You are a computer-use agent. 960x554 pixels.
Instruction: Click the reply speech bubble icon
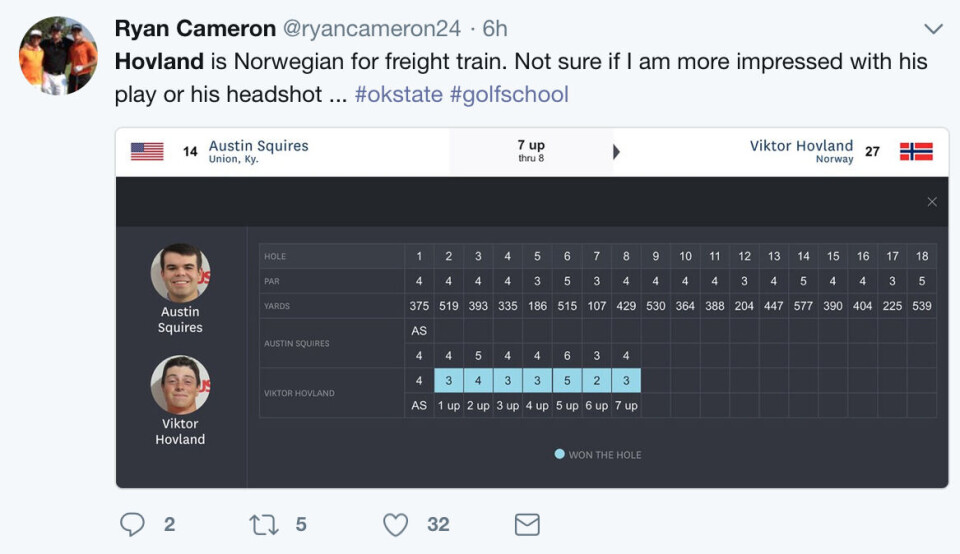click(132, 525)
